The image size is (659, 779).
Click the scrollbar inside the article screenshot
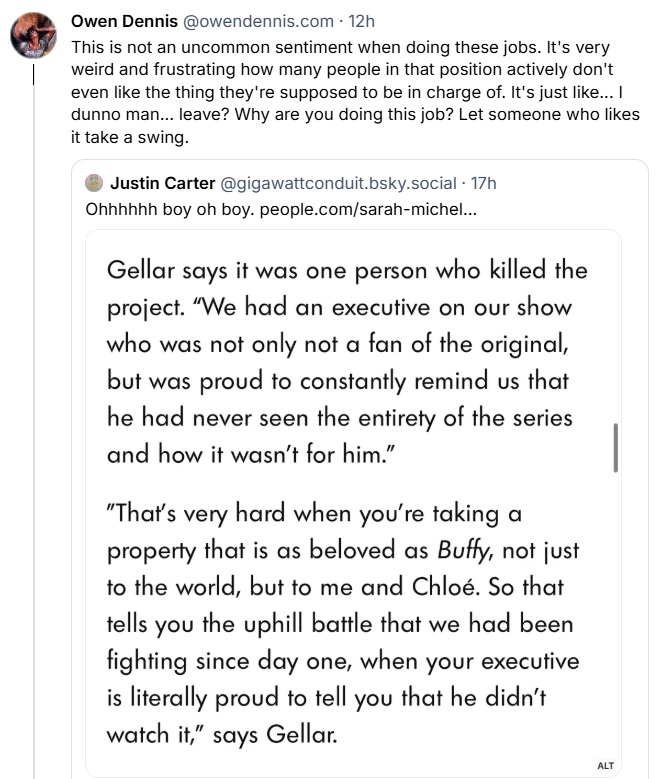[x=615, y=446]
